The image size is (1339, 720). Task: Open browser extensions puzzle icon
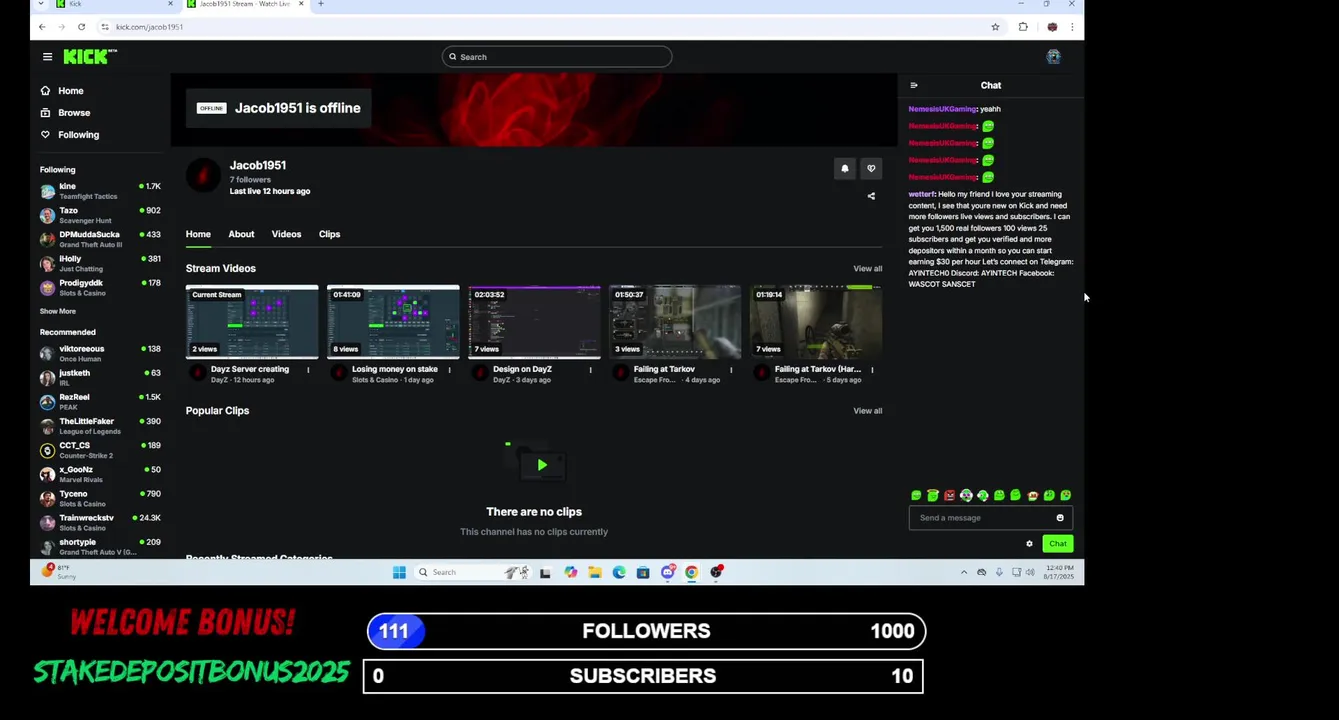1023,27
